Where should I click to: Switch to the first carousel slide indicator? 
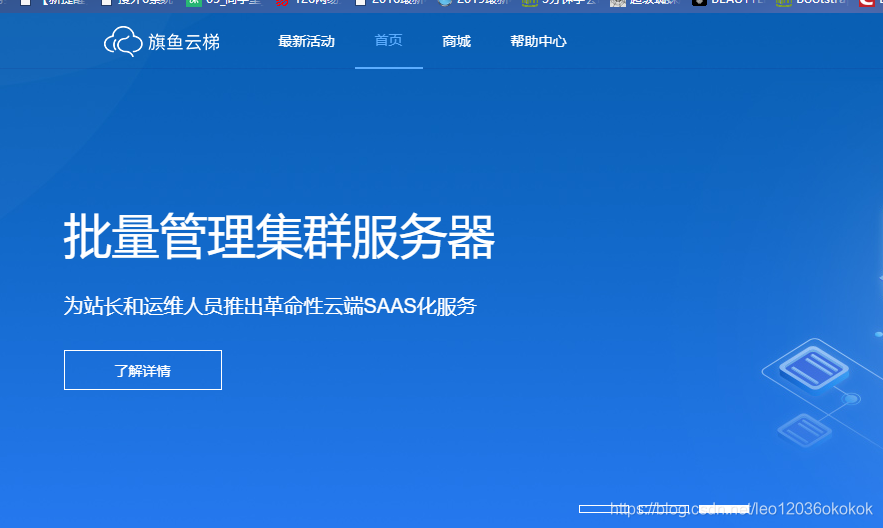[x=604, y=509]
